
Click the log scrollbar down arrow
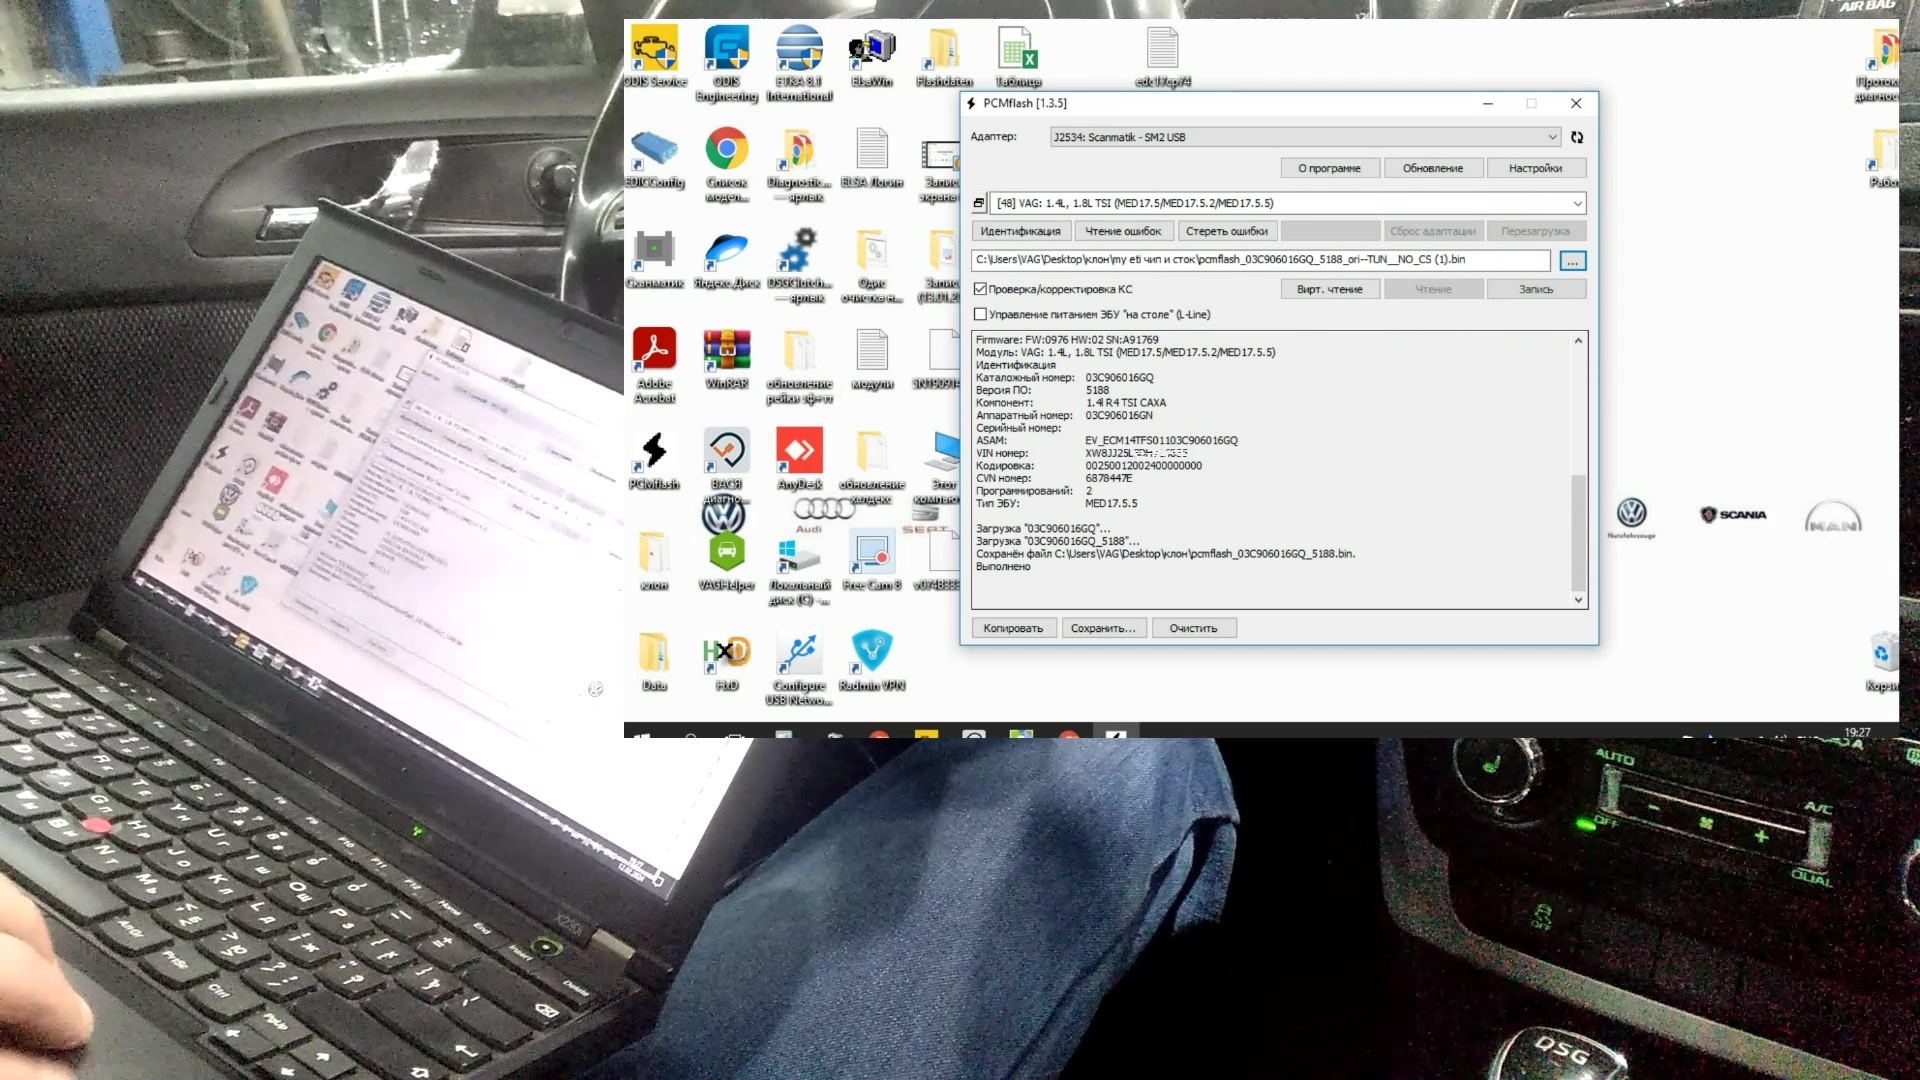click(1578, 600)
